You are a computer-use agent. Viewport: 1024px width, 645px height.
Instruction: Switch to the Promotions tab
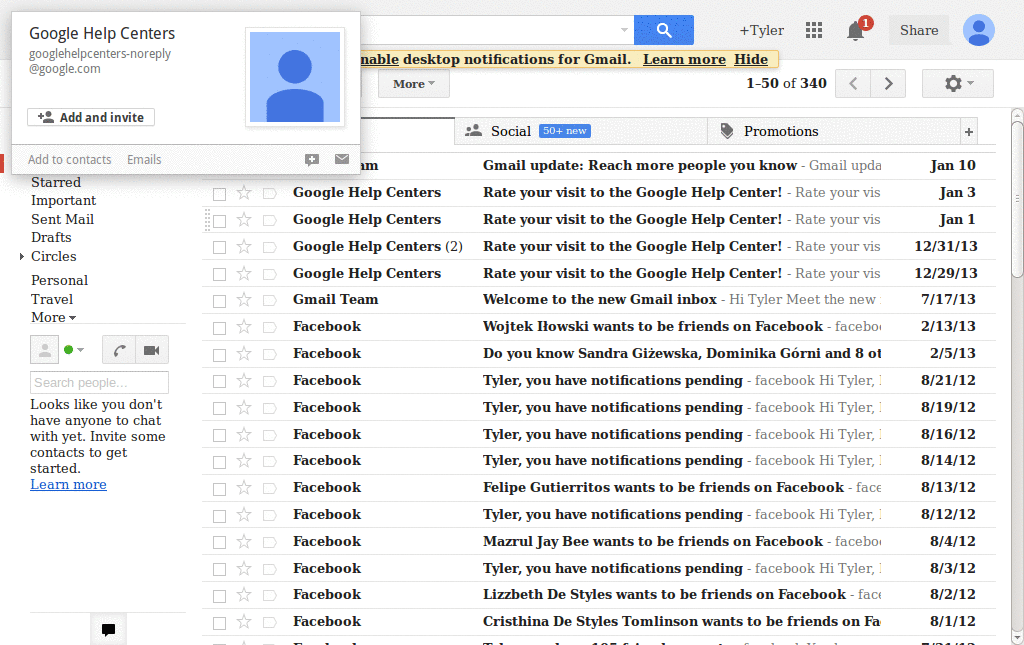coord(834,131)
